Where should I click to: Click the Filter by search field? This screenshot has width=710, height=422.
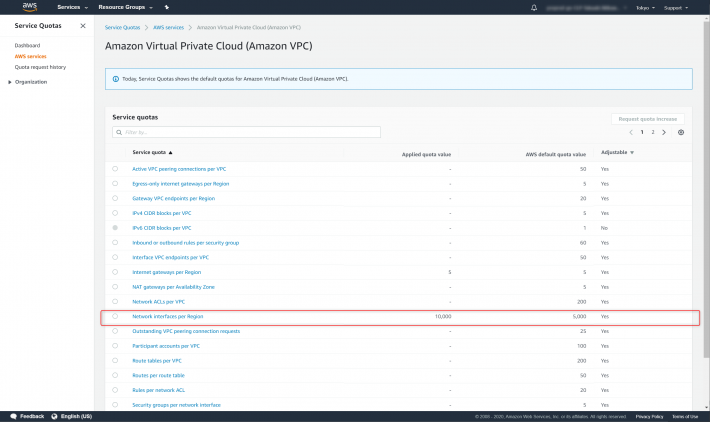coord(246,132)
